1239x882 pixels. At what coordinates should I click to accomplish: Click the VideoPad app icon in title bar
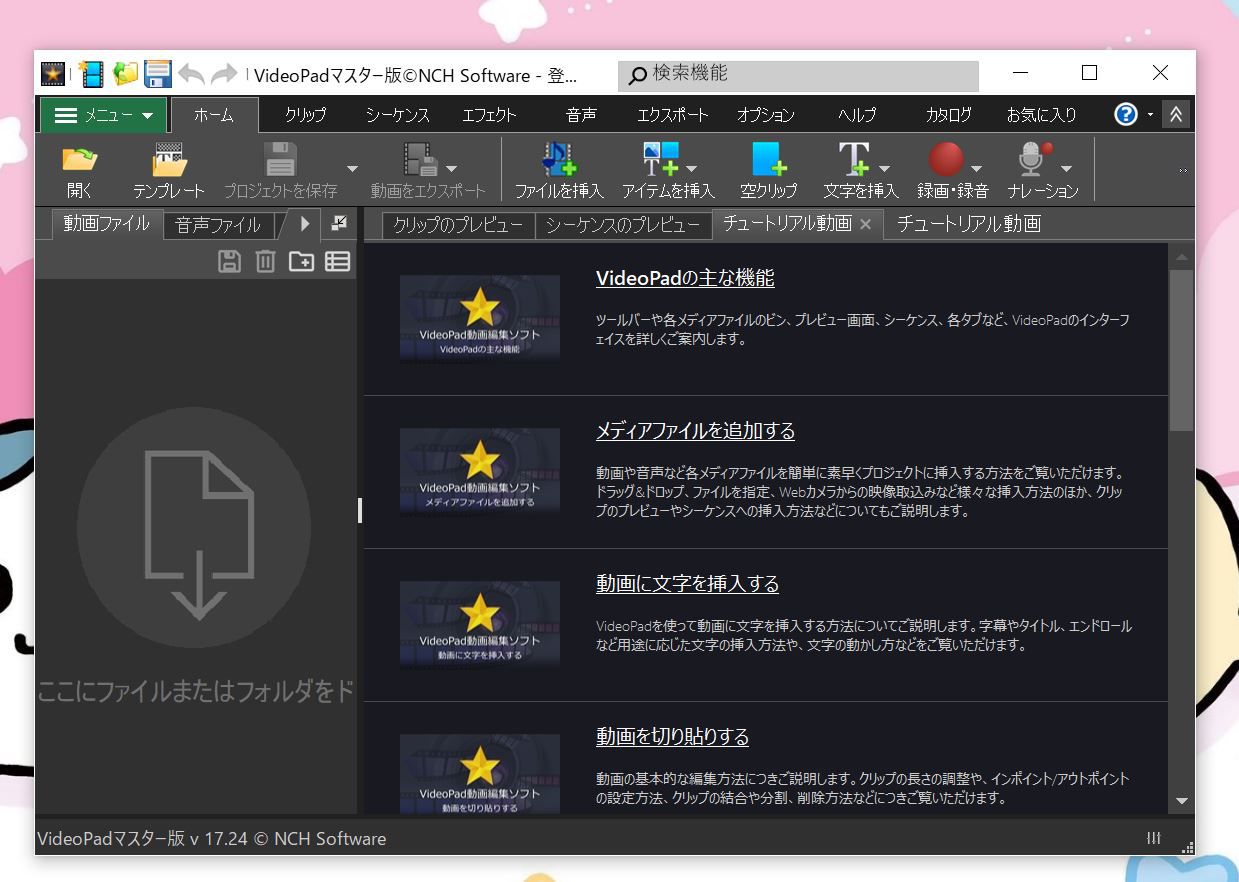tap(53, 74)
